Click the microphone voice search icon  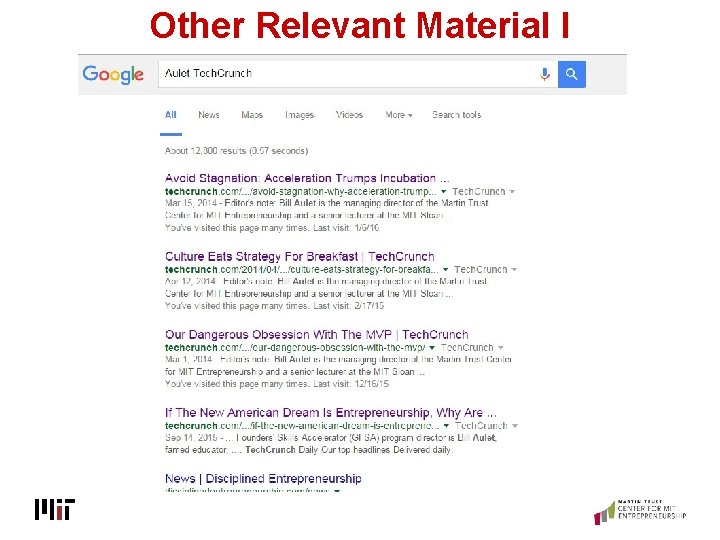tap(545, 74)
